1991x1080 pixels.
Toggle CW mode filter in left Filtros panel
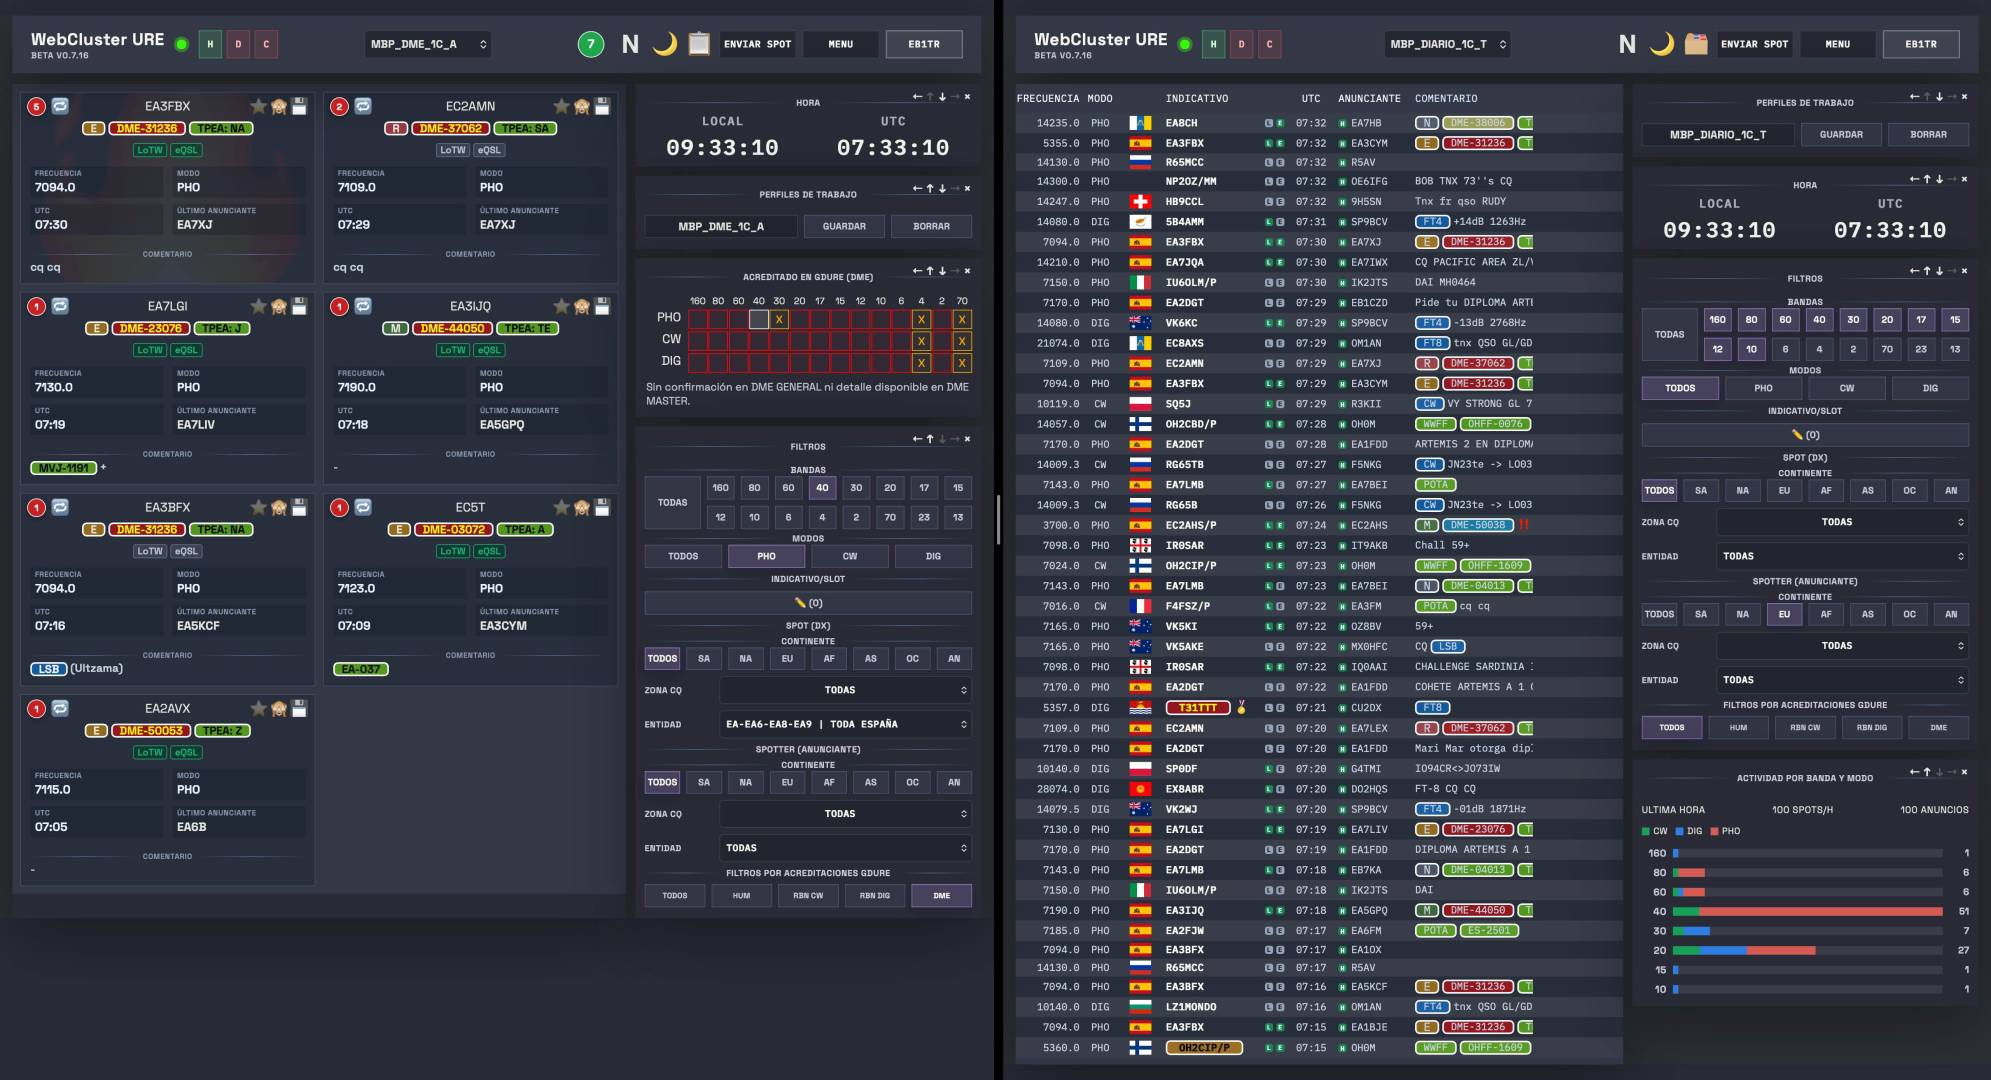pyautogui.click(x=849, y=556)
